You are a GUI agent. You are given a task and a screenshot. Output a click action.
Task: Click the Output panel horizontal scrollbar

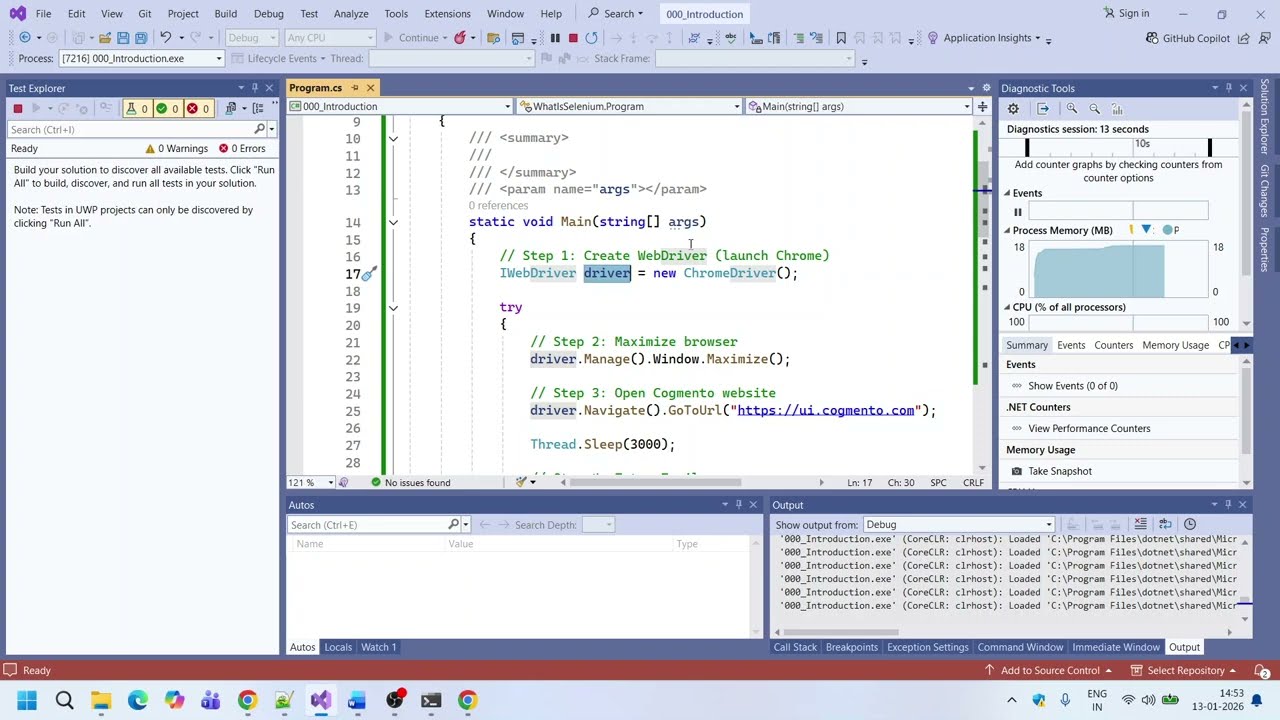[840, 632]
